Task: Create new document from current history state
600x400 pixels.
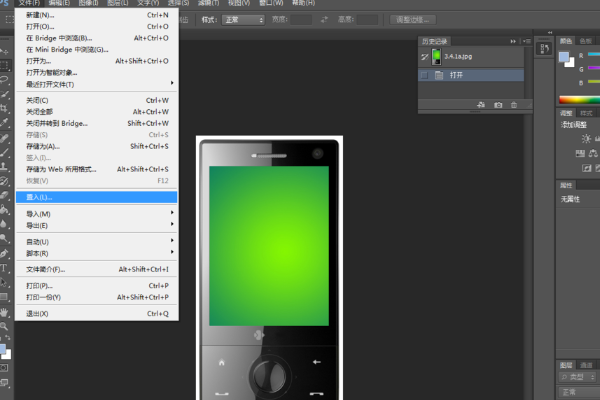Action: click(x=481, y=105)
